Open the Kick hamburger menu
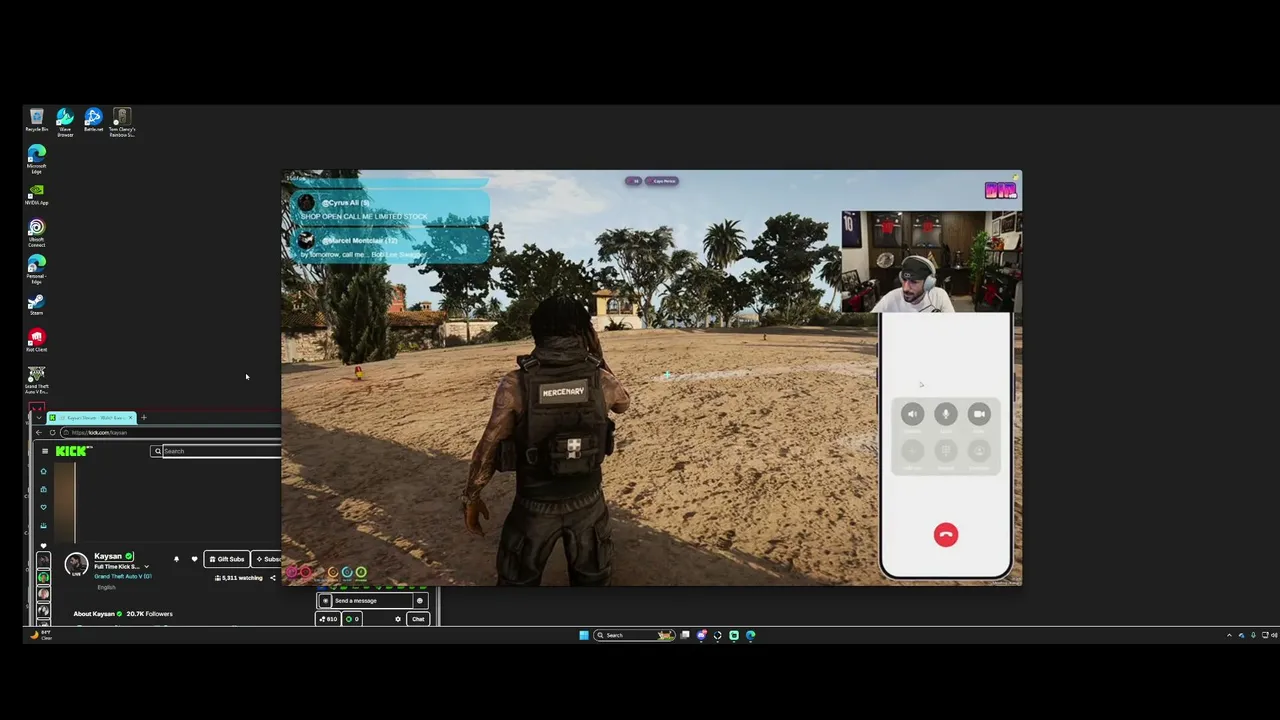The image size is (1280, 720). click(x=44, y=451)
